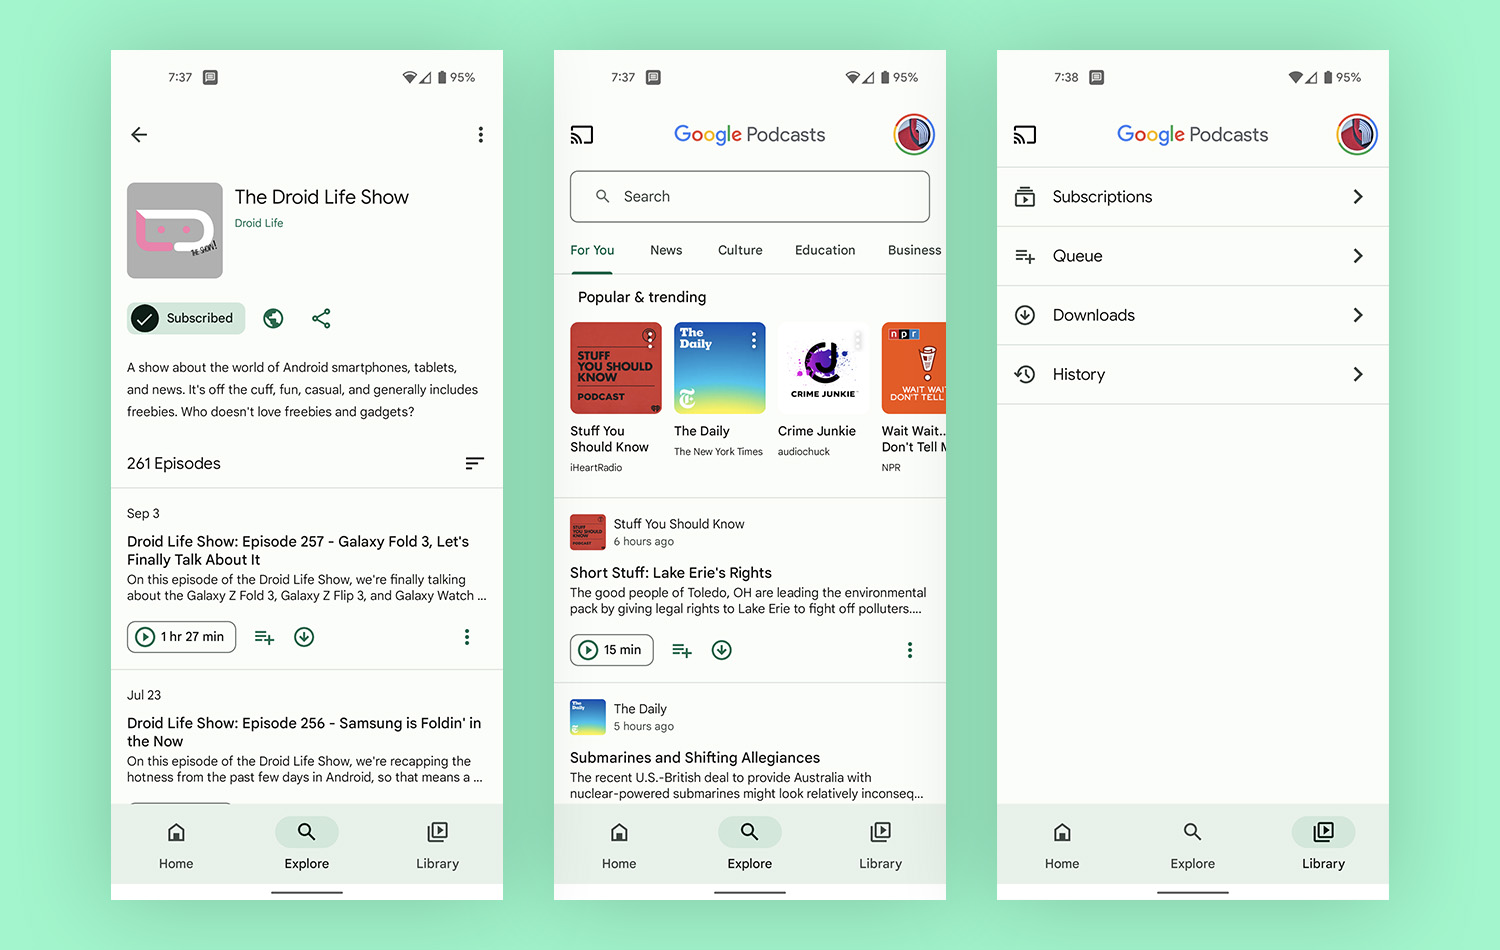Open the Droid Life website globe icon
Image resolution: width=1500 pixels, height=950 pixels.
[273, 318]
